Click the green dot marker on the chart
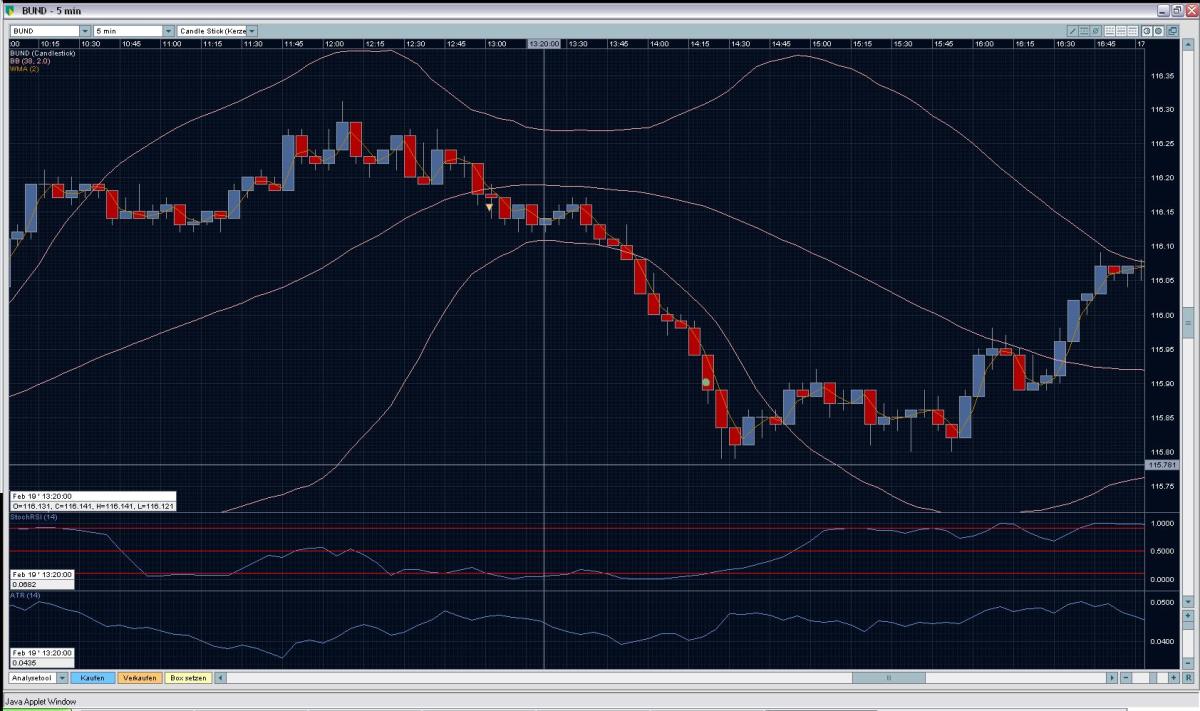 coord(706,382)
